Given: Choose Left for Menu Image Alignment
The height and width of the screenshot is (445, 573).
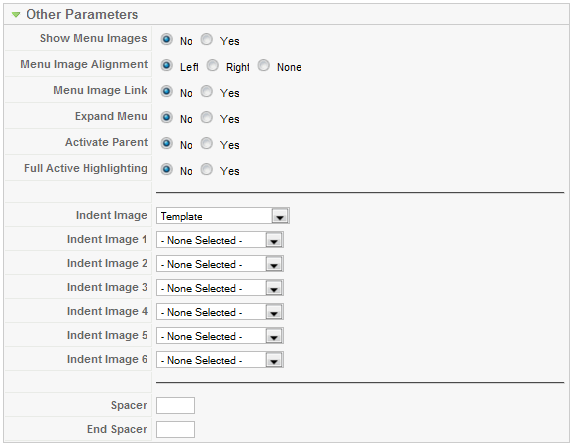Looking at the screenshot, I should (x=166, y=65).
